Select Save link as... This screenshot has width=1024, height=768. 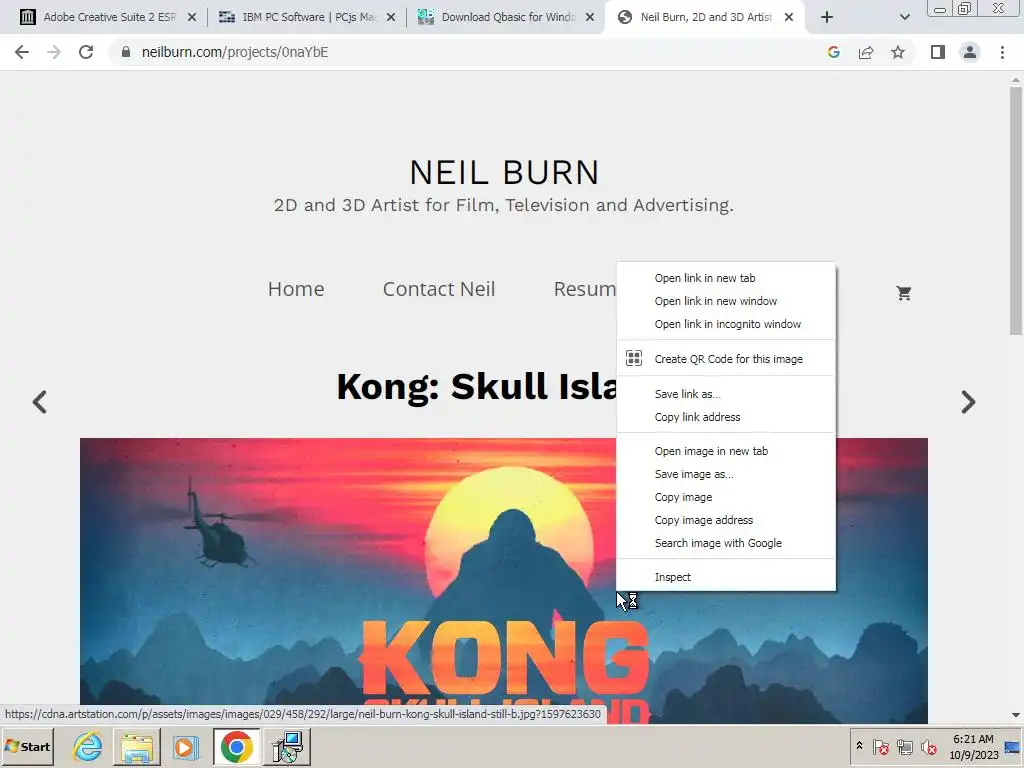pyautogui.click(x=726, y=394)
